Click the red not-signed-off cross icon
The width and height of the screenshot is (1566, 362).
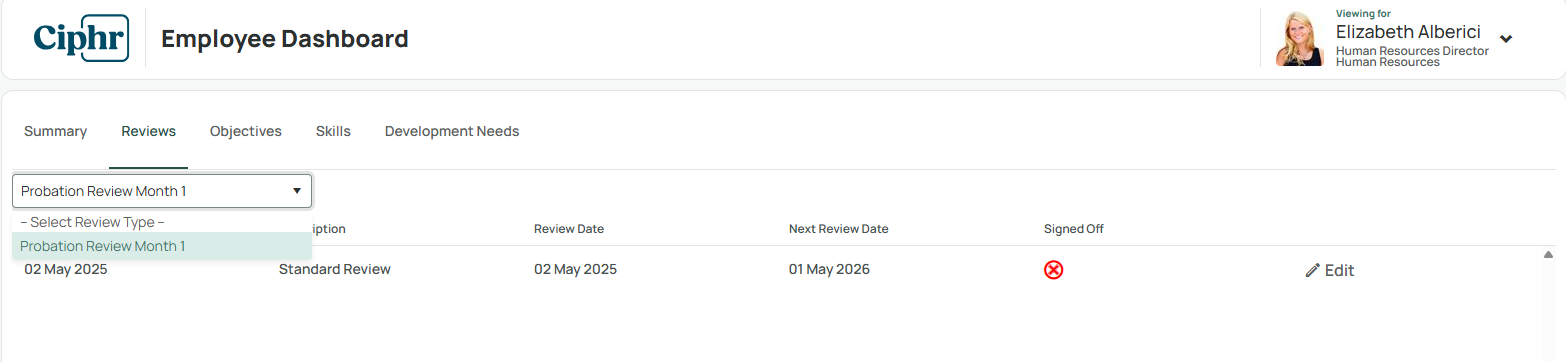(1053, 270)
